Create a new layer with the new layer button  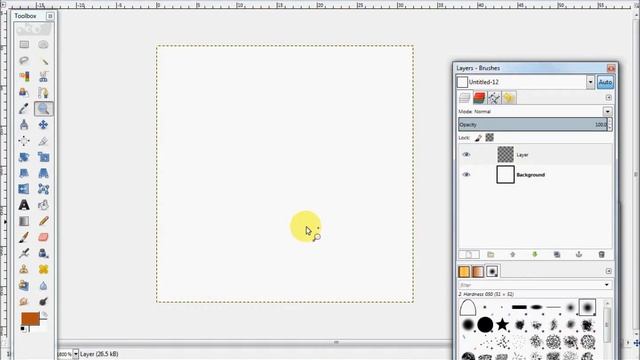469,255
